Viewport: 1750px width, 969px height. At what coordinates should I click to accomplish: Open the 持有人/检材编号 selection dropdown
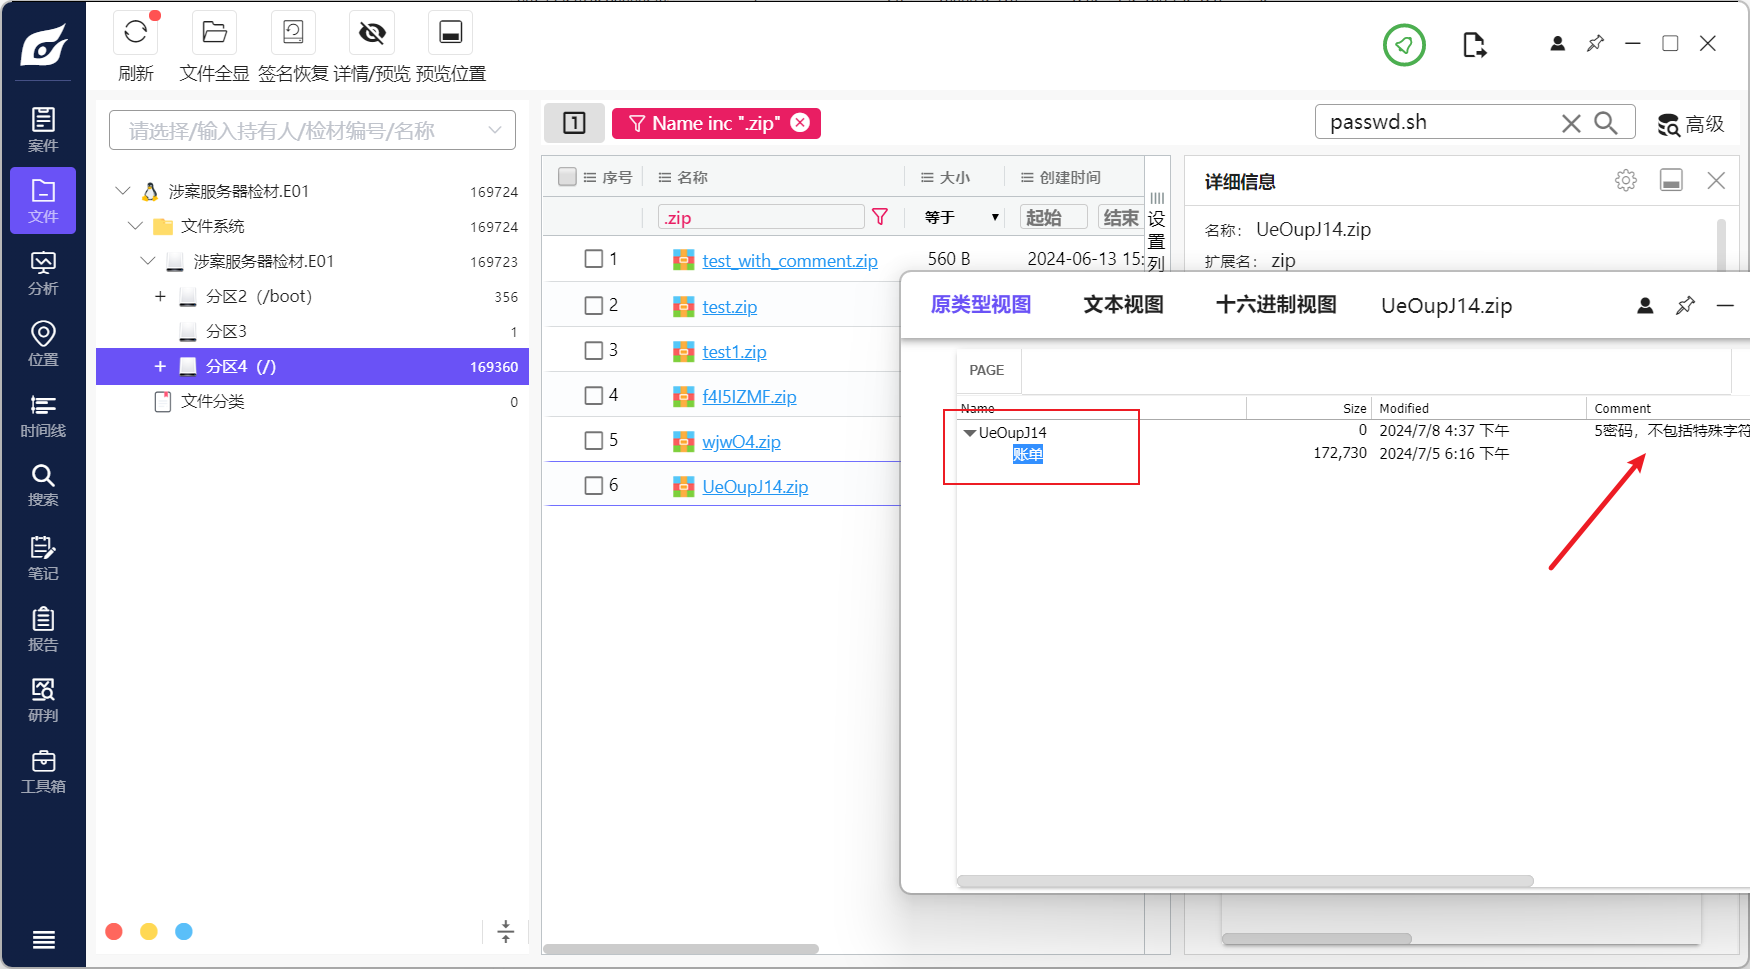(312, 131)
